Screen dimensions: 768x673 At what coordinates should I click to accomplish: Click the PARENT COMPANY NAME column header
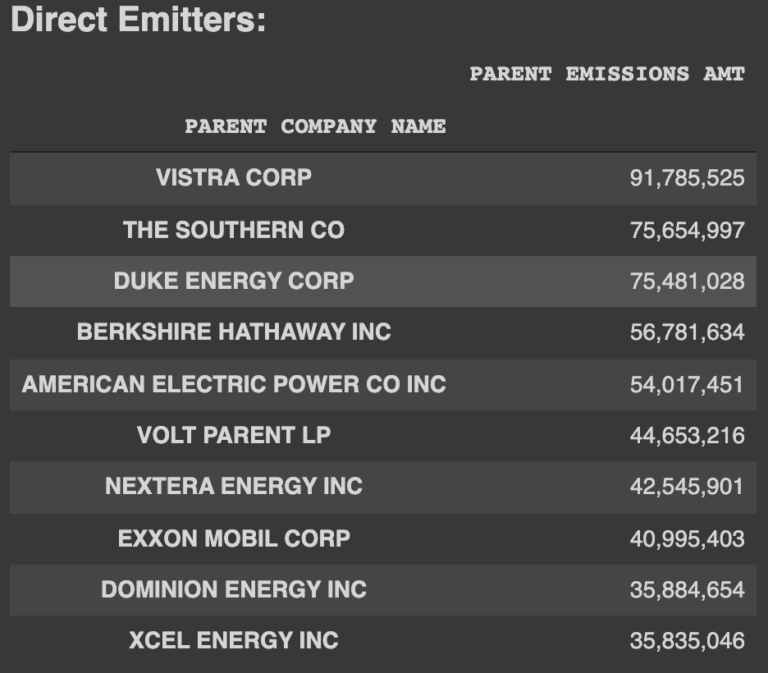click(315, 126)
